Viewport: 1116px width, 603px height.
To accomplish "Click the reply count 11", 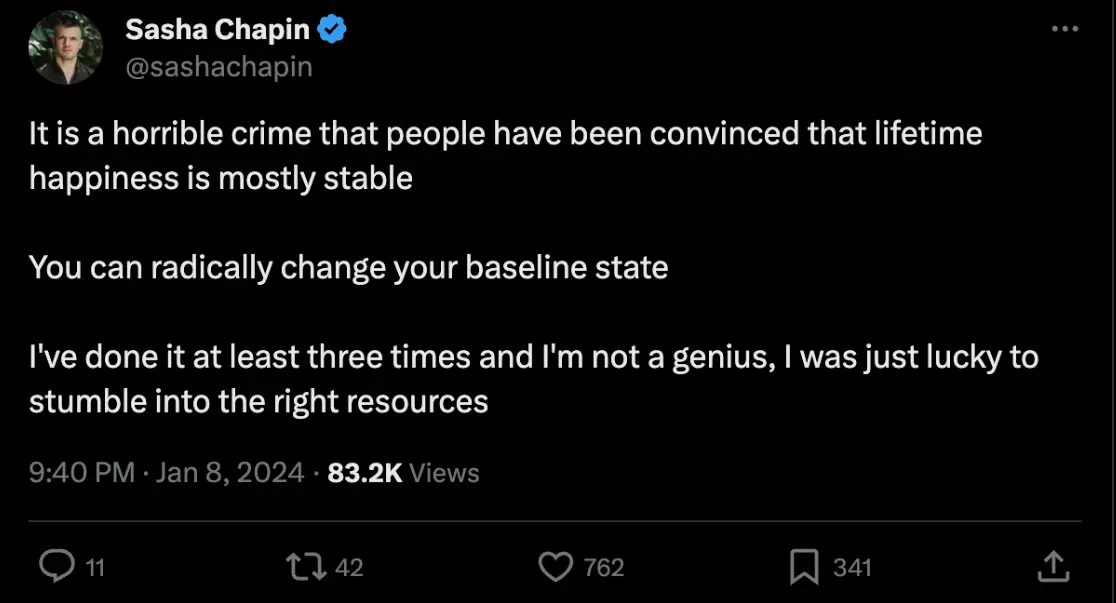I will pyautogui.click(x=94, y=568).
